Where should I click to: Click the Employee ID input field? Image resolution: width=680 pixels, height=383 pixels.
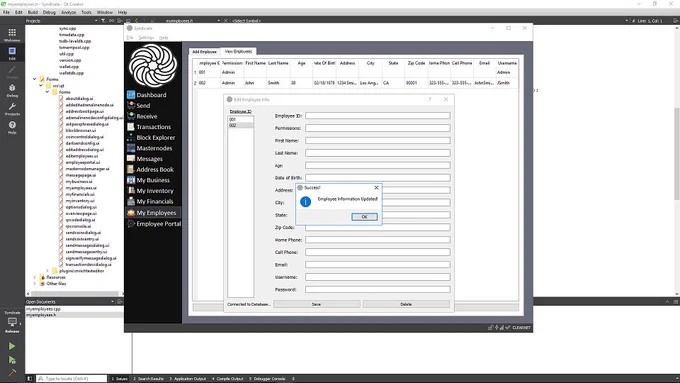click(x=377, y=115)
